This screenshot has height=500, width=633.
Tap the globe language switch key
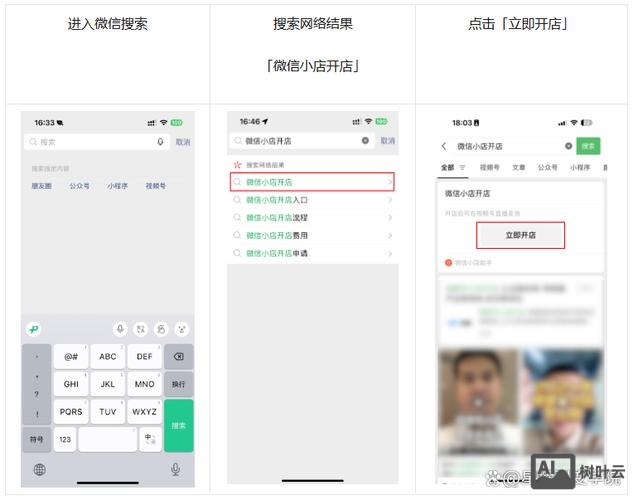[40, 469]
